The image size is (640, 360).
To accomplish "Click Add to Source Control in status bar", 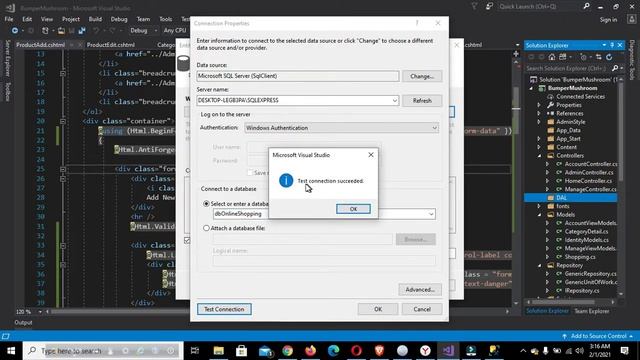I will tap(598, 336).
